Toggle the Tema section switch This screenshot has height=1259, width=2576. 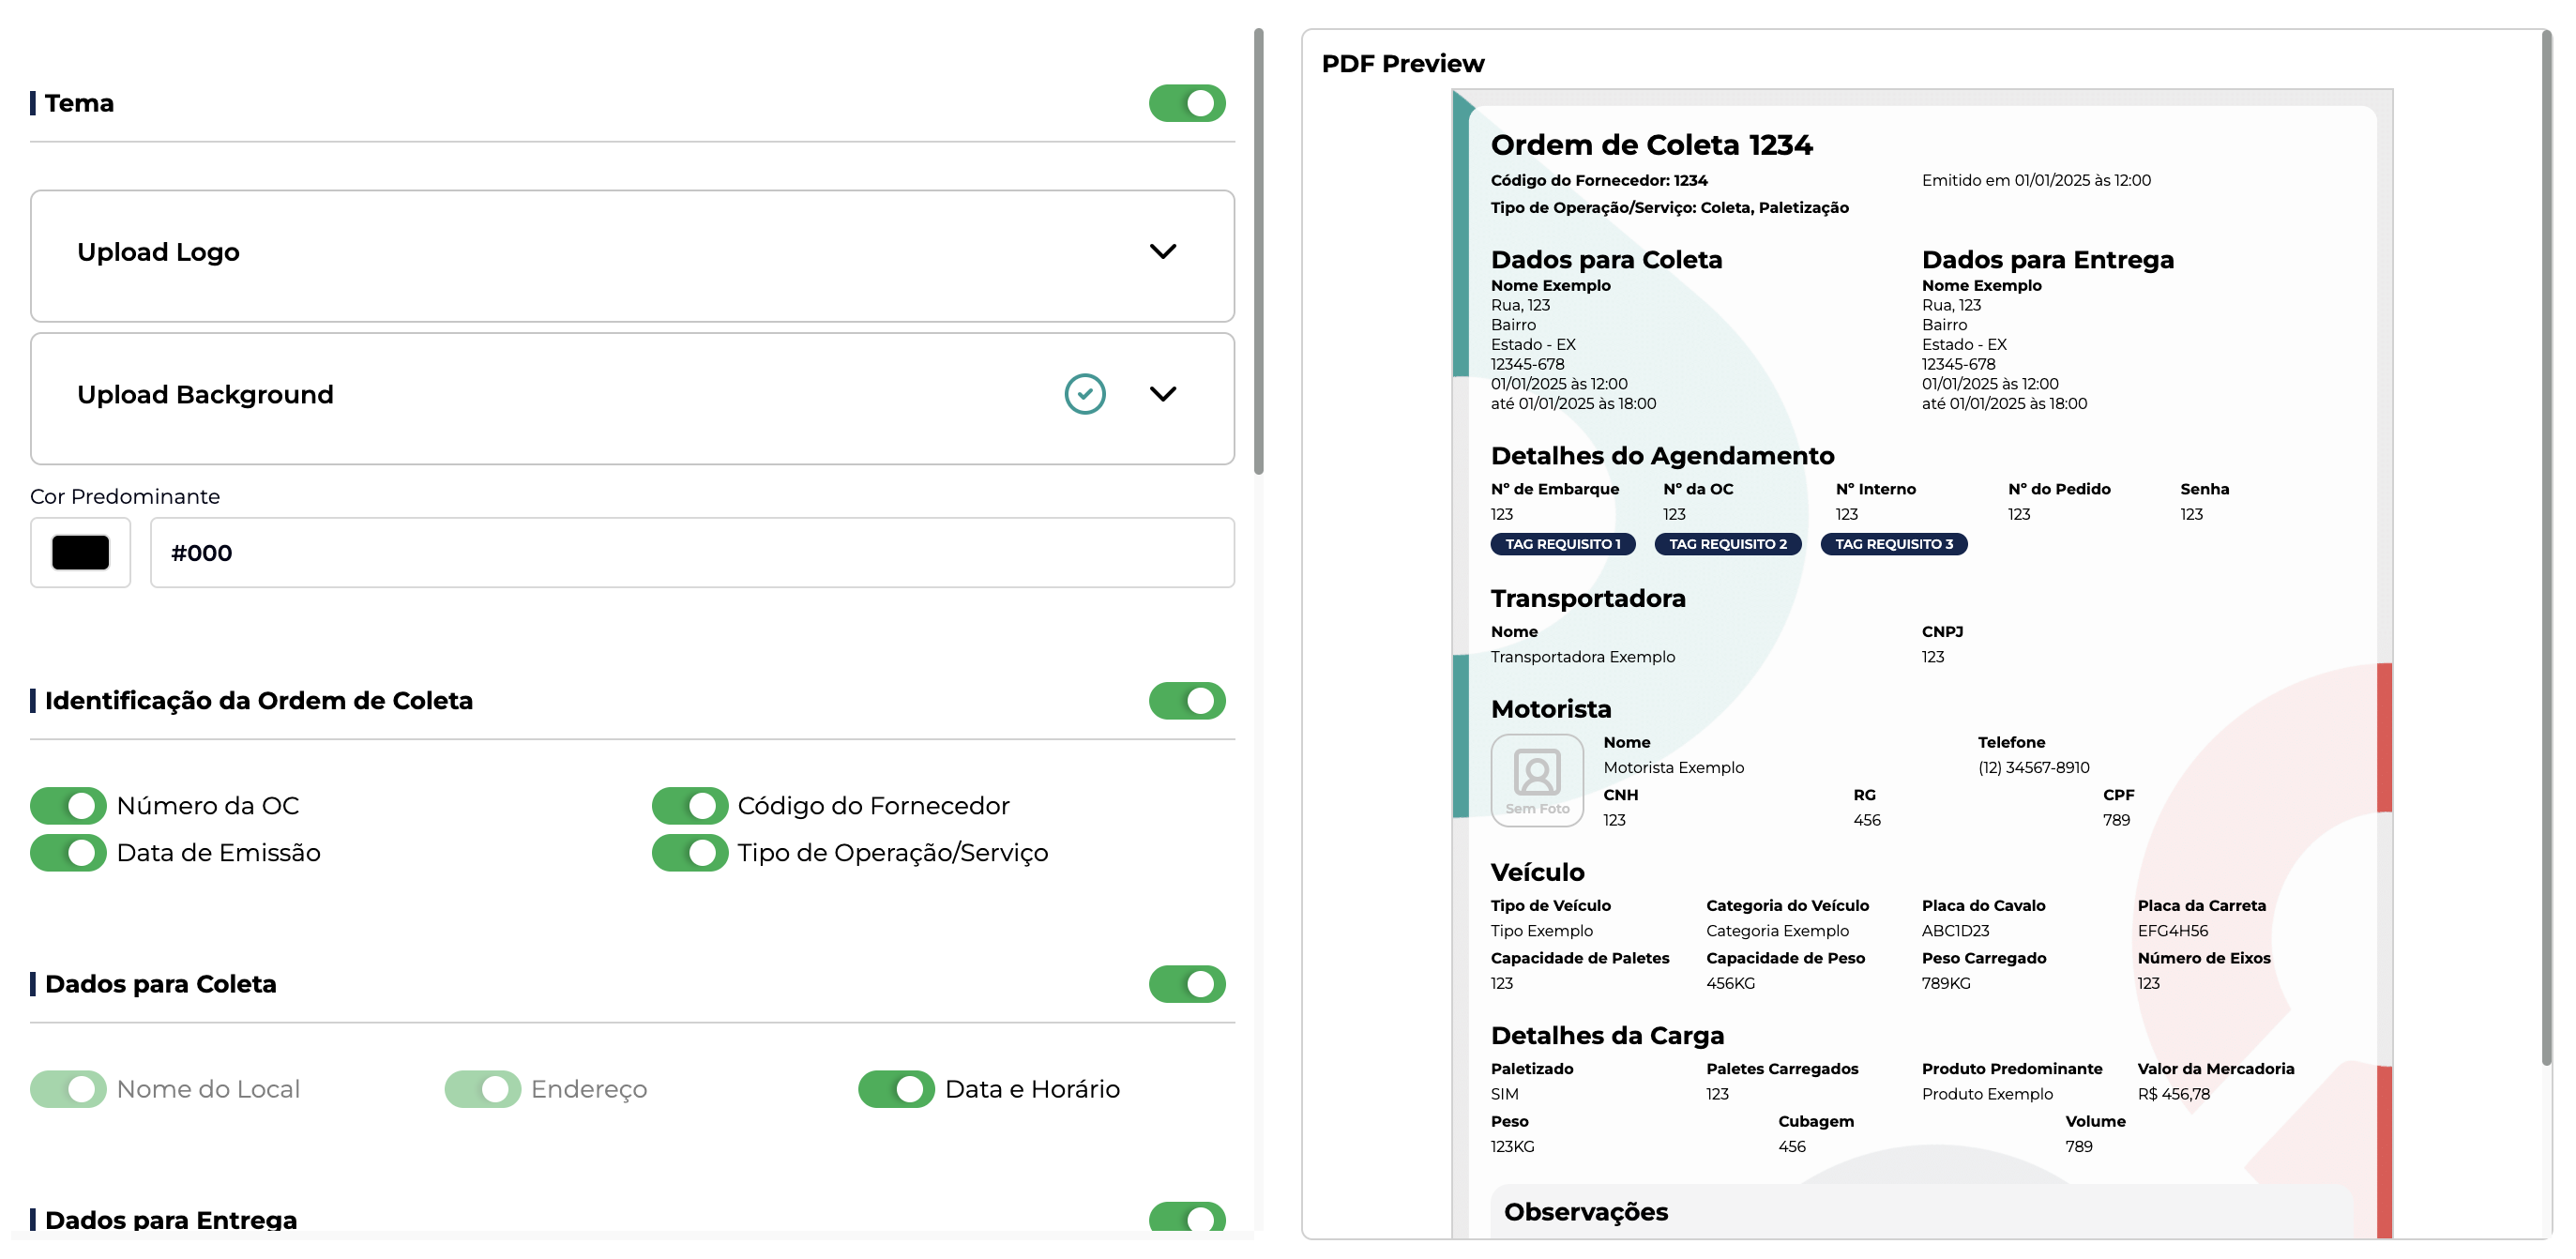(1186, 103)
